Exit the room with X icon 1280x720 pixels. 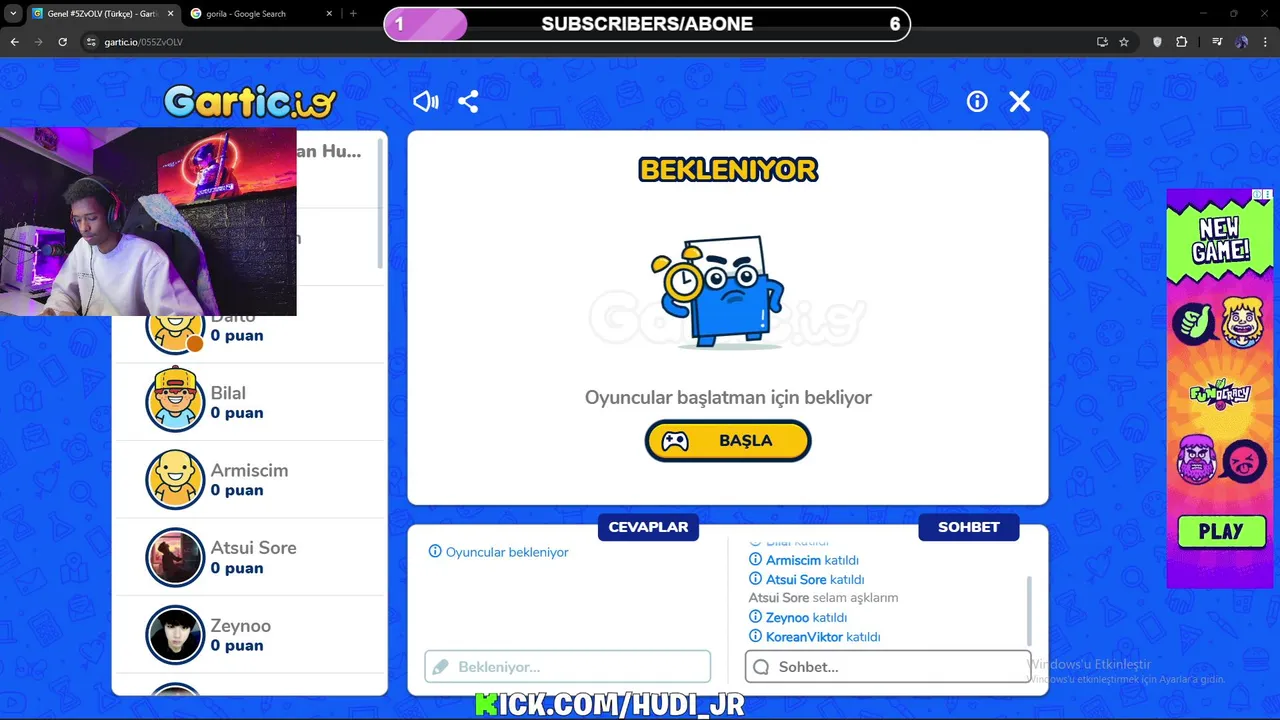coord(1019,101)
